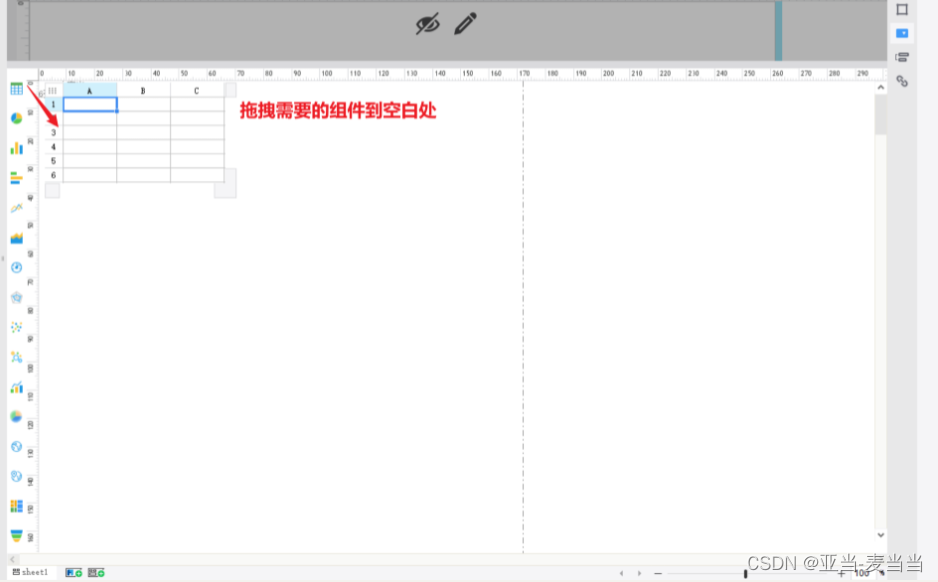Select the horizontal bar chart component icon
This screenshot has width=938, height=582.
click(16, 178)
